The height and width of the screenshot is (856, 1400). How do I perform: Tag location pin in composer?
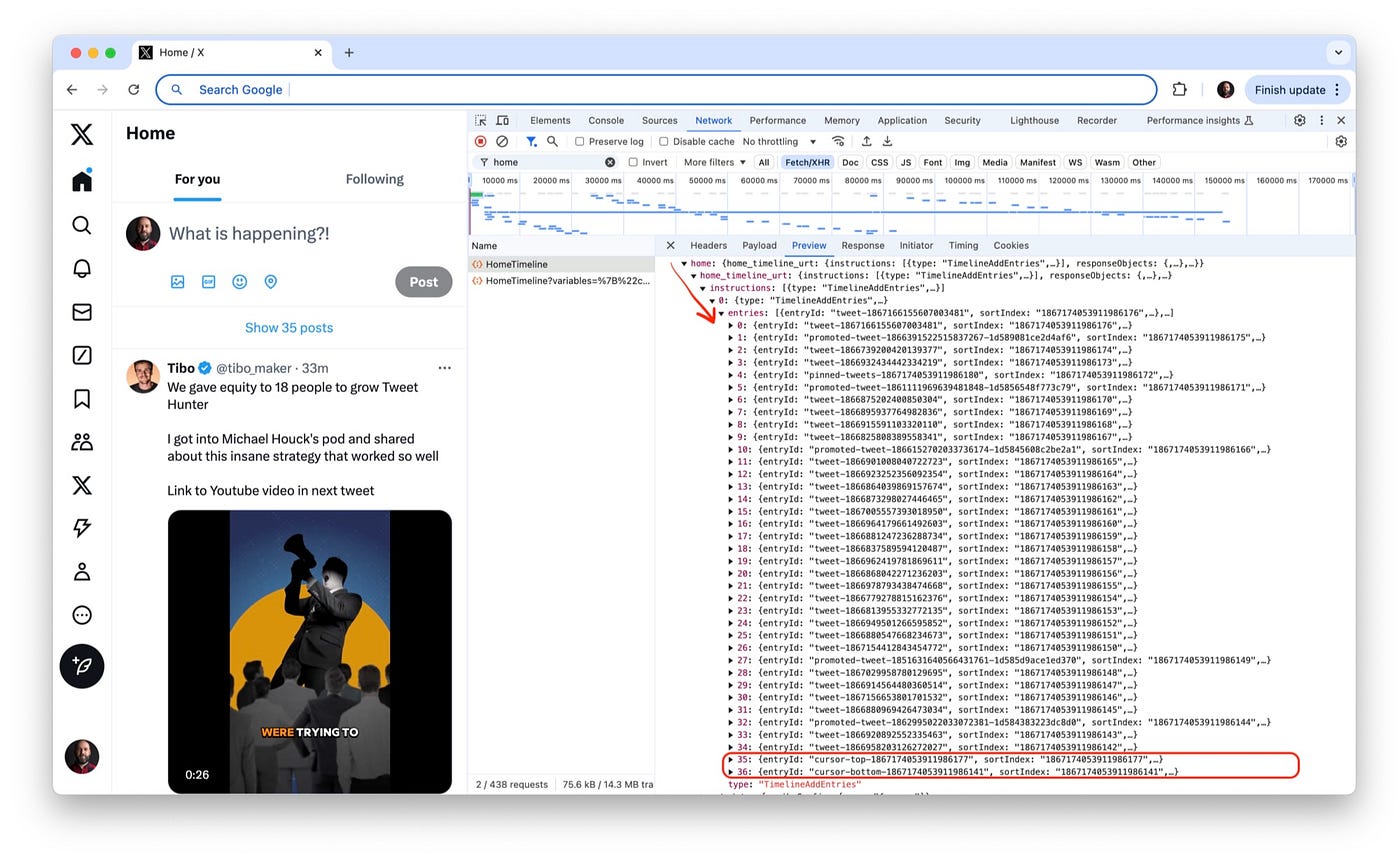point(270,282)
